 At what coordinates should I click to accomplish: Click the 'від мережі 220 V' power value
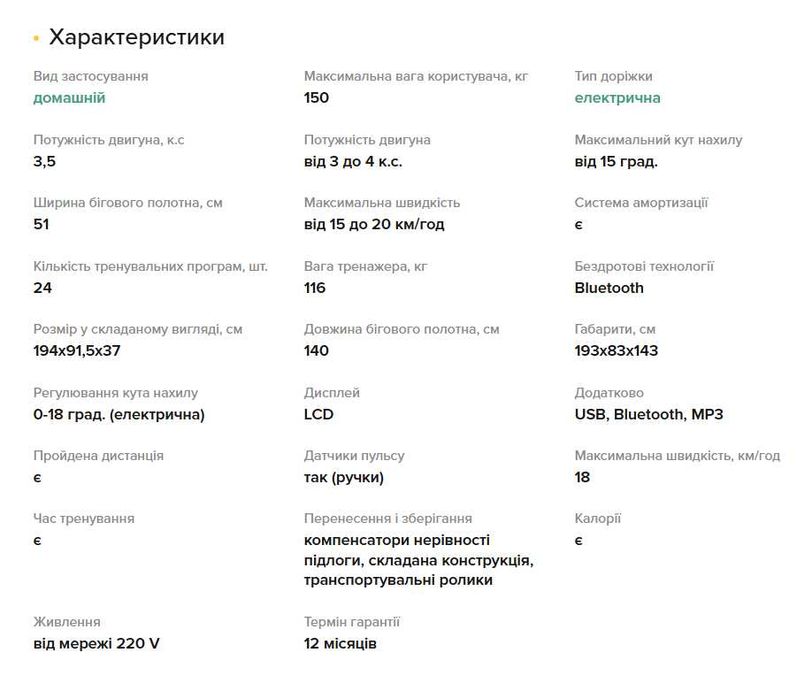click(97, 644)
